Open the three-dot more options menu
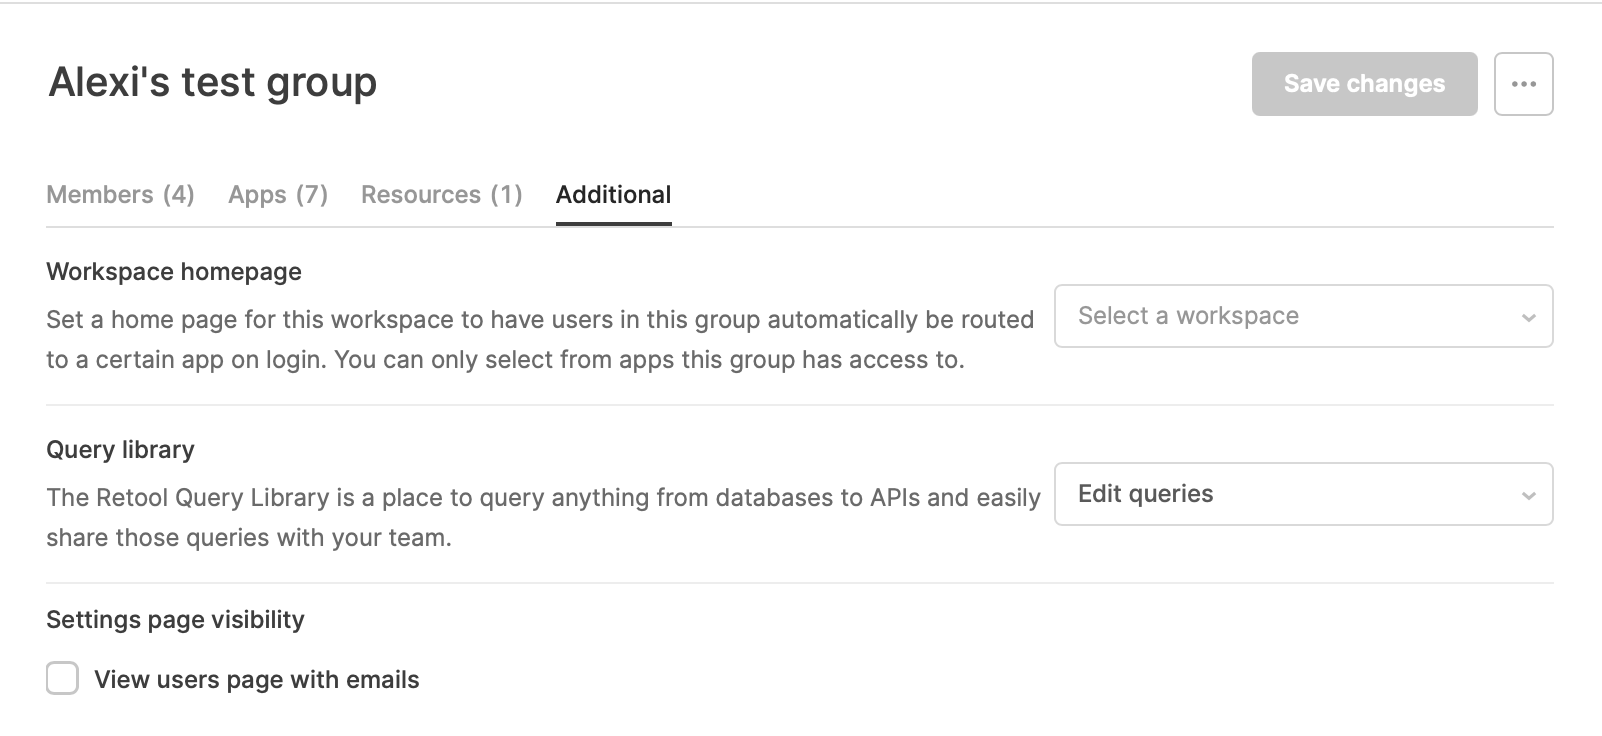Screen dimensions: 1602x736 (x=1523, y=84)
